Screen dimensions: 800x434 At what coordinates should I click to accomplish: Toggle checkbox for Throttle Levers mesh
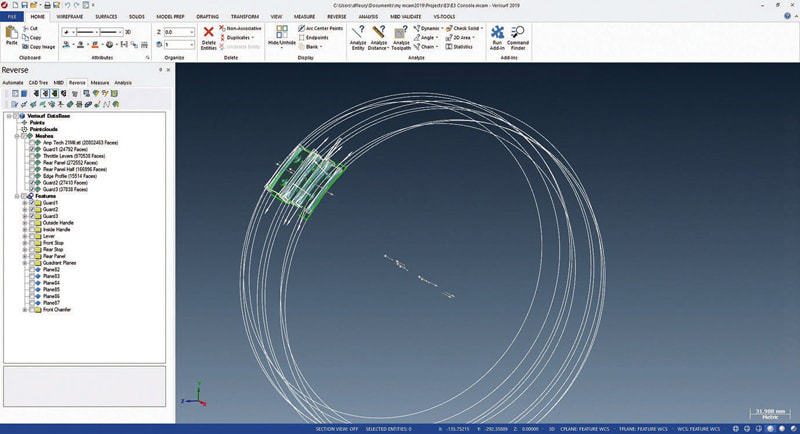click(x=32, y=156)
